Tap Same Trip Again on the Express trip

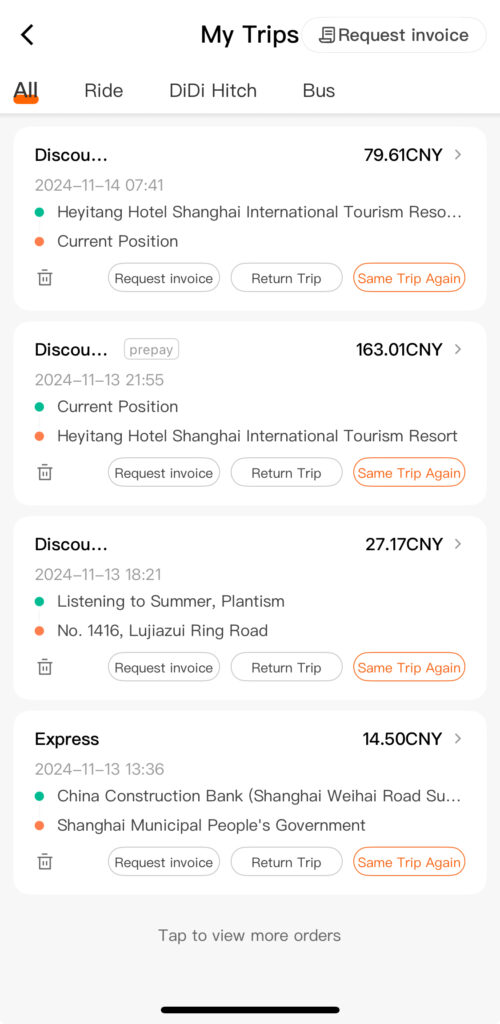[x=409, y=861]
